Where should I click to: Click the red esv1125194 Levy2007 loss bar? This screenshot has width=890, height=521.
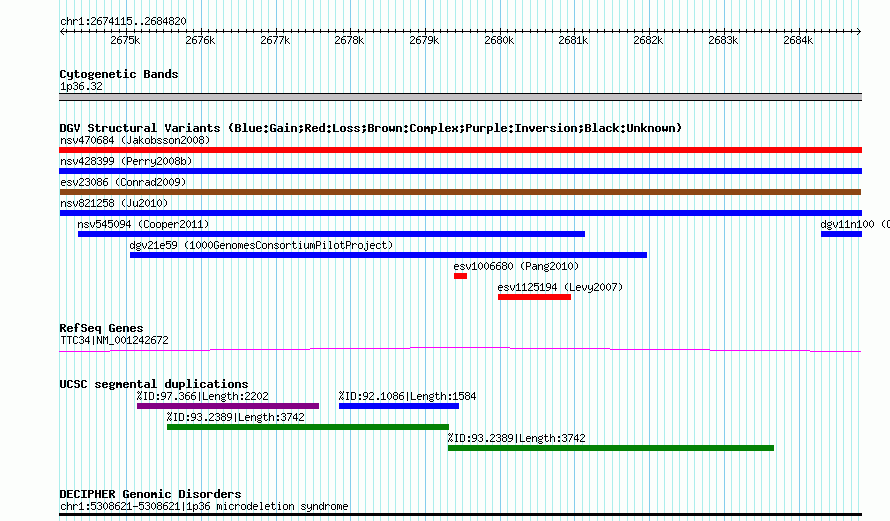pyautogui.click(x=534, y=297)
